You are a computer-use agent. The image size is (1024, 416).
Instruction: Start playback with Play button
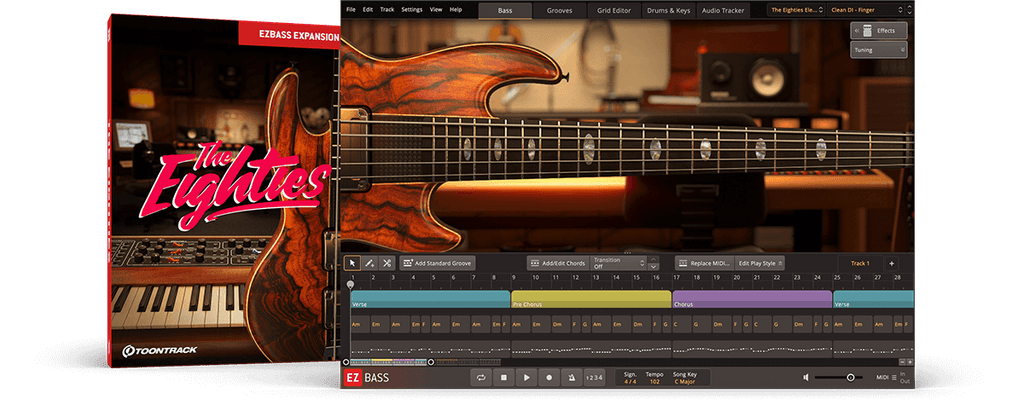point(526,377)
